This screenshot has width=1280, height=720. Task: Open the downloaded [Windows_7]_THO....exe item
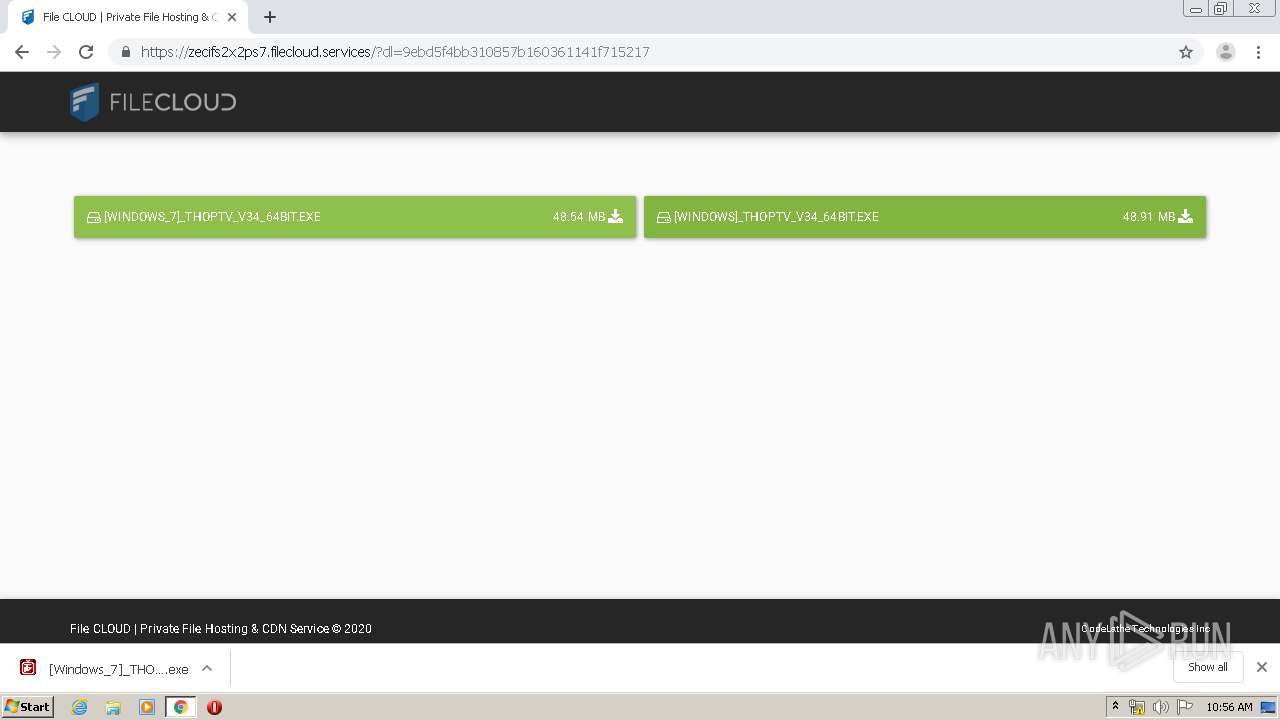coord(118,669)
